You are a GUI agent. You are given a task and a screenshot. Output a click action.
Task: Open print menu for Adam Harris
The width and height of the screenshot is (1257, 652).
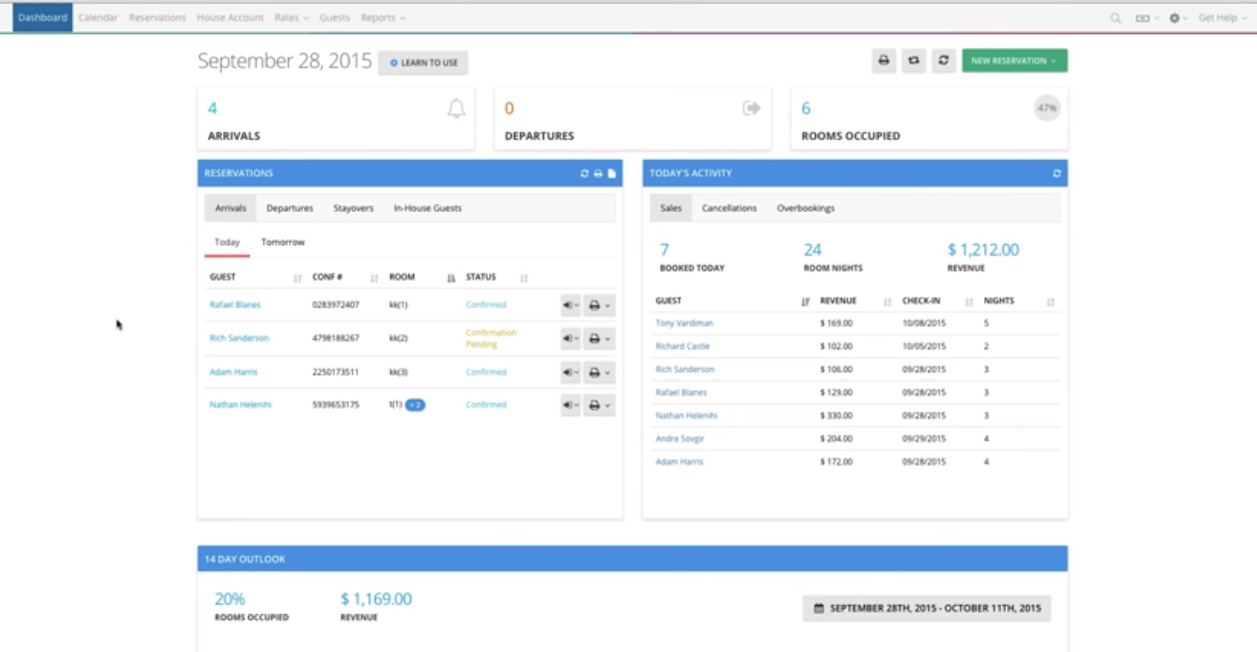point(599,372)
